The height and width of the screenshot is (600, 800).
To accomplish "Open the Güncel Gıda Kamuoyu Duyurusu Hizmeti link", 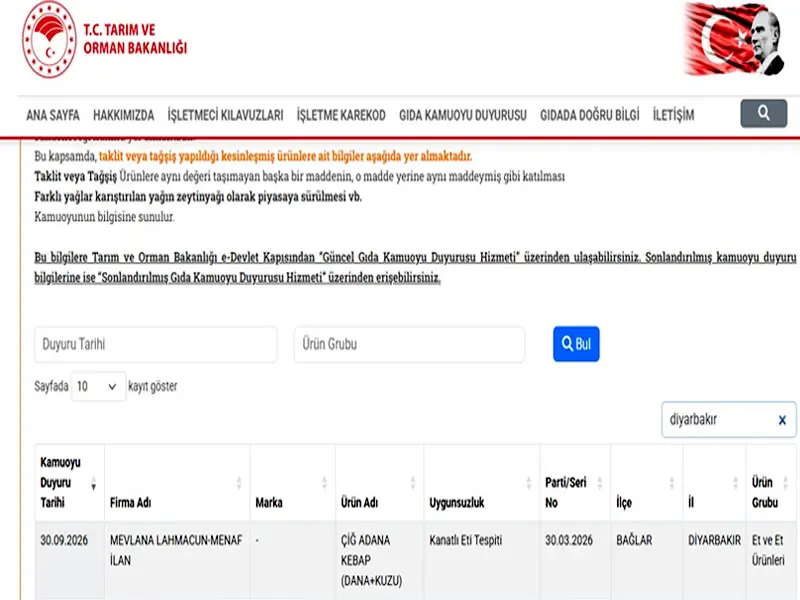I will 418,257.
